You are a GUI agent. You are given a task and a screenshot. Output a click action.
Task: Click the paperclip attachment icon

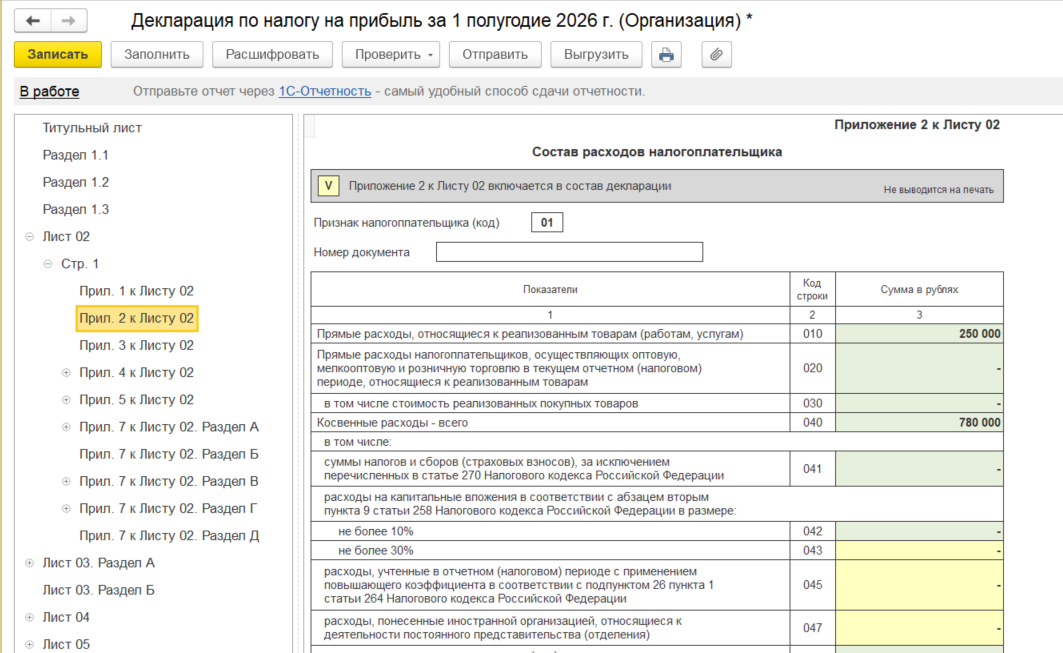[716, 55]
